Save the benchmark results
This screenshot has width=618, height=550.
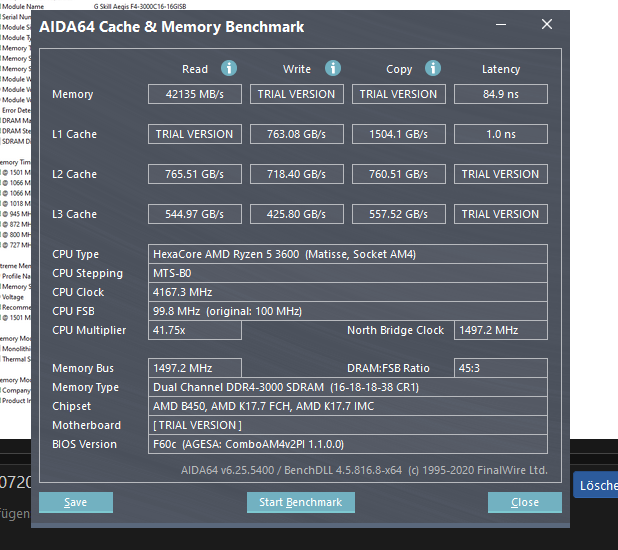[x=76, y=502]
